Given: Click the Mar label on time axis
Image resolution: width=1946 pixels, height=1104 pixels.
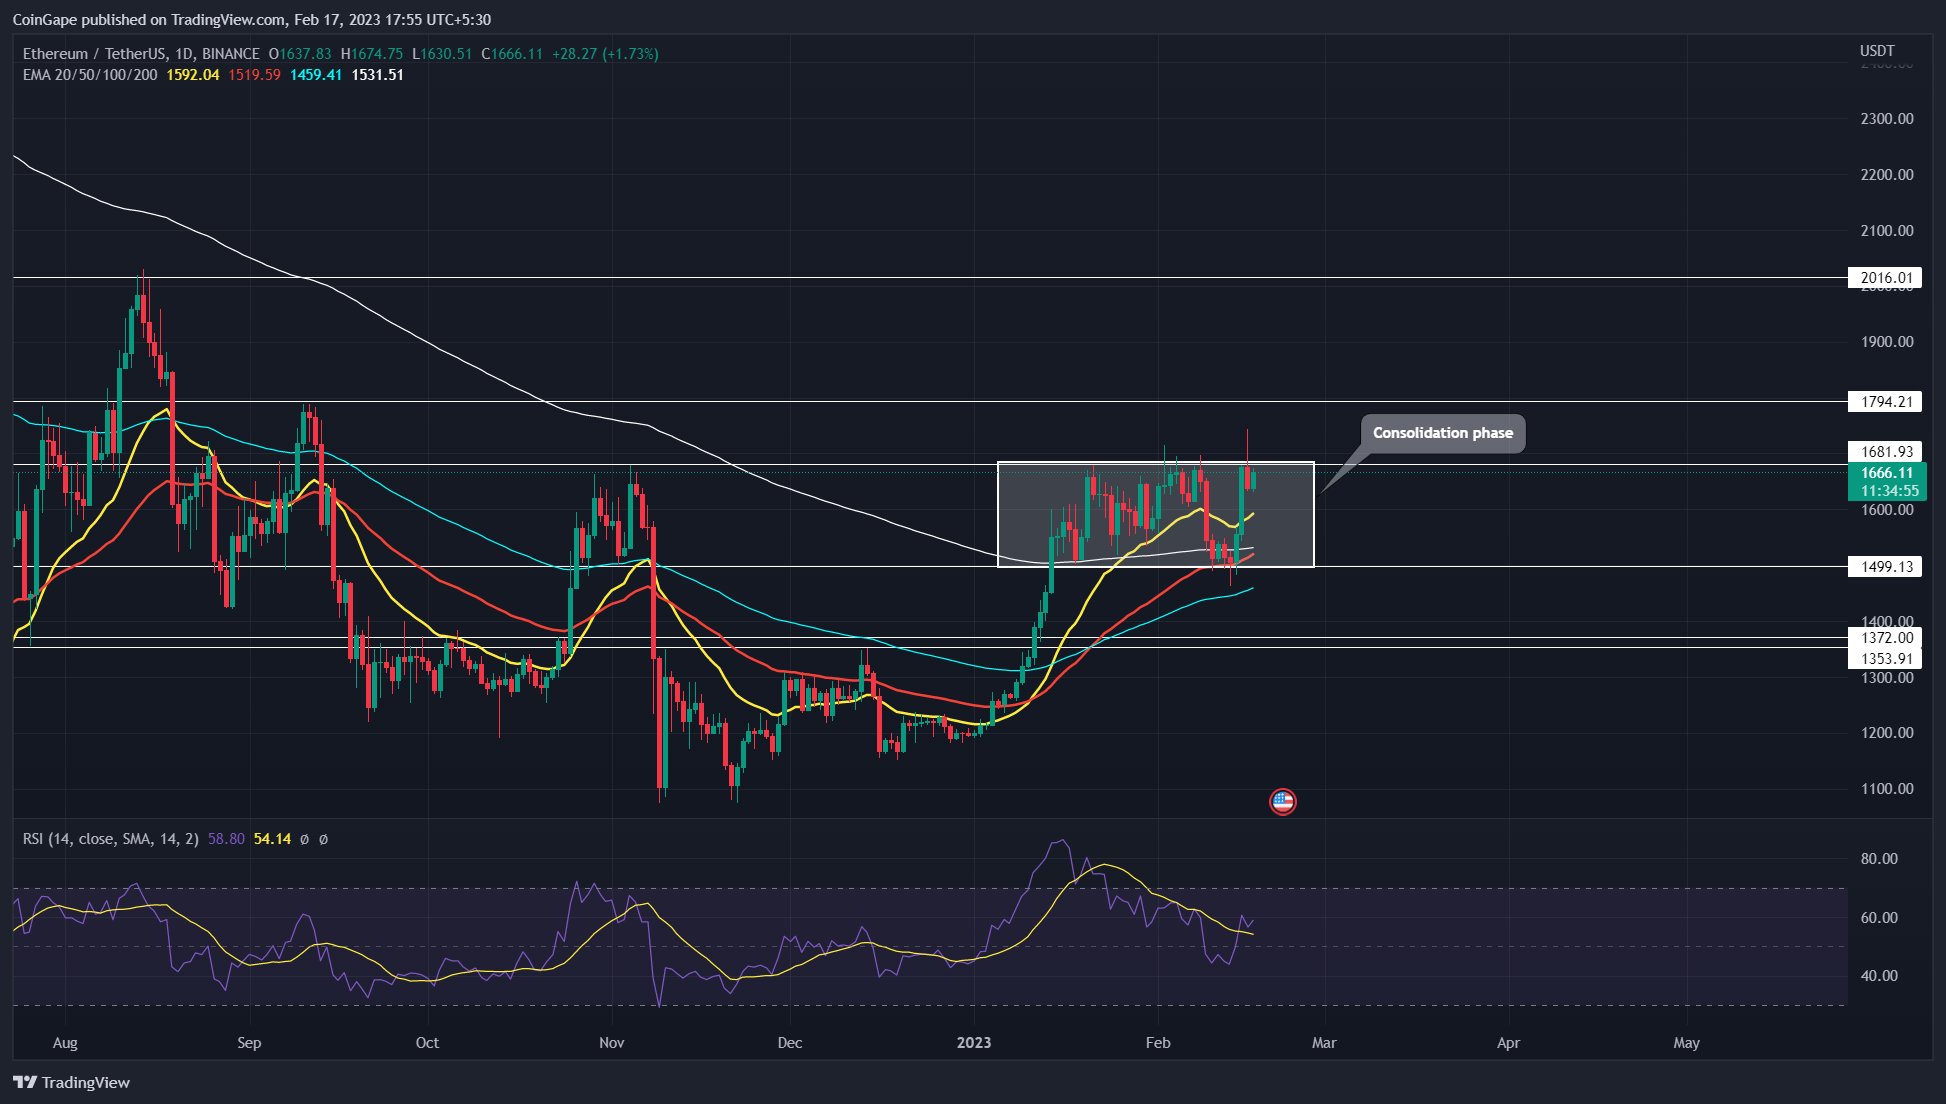Looking at the screenshot, I should [1324, 1042].
